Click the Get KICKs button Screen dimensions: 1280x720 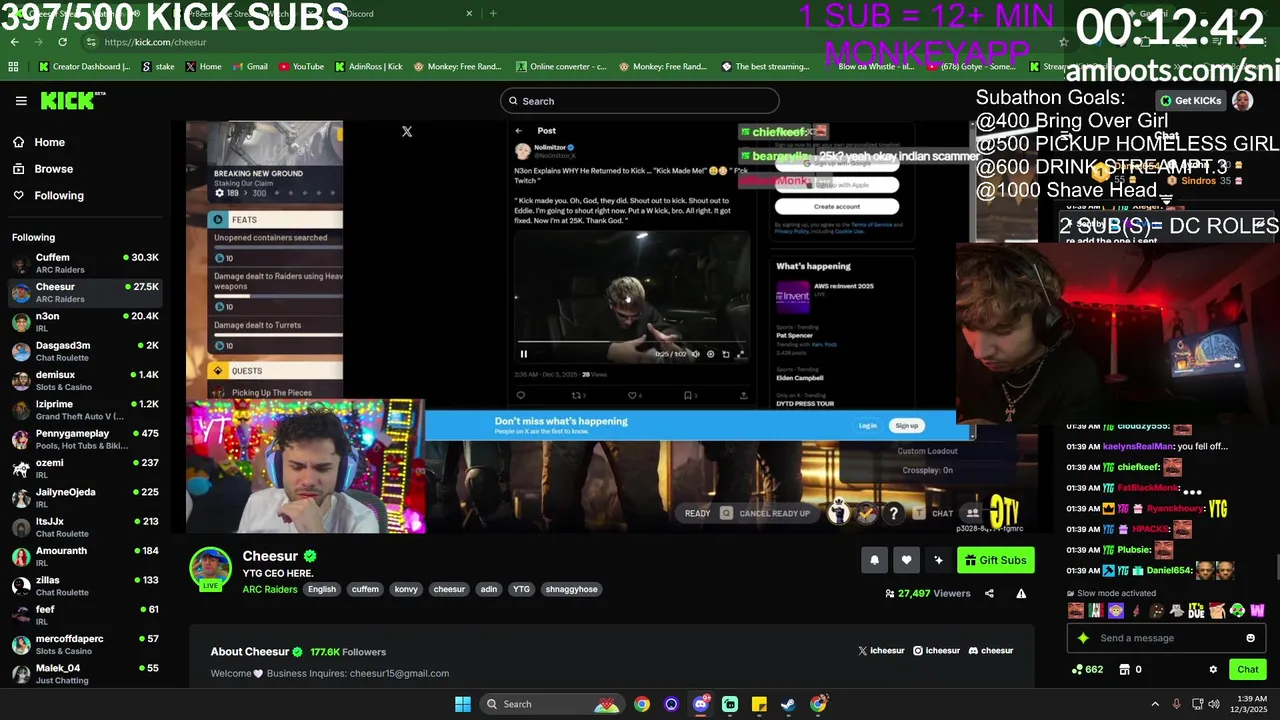(1190, 101)
